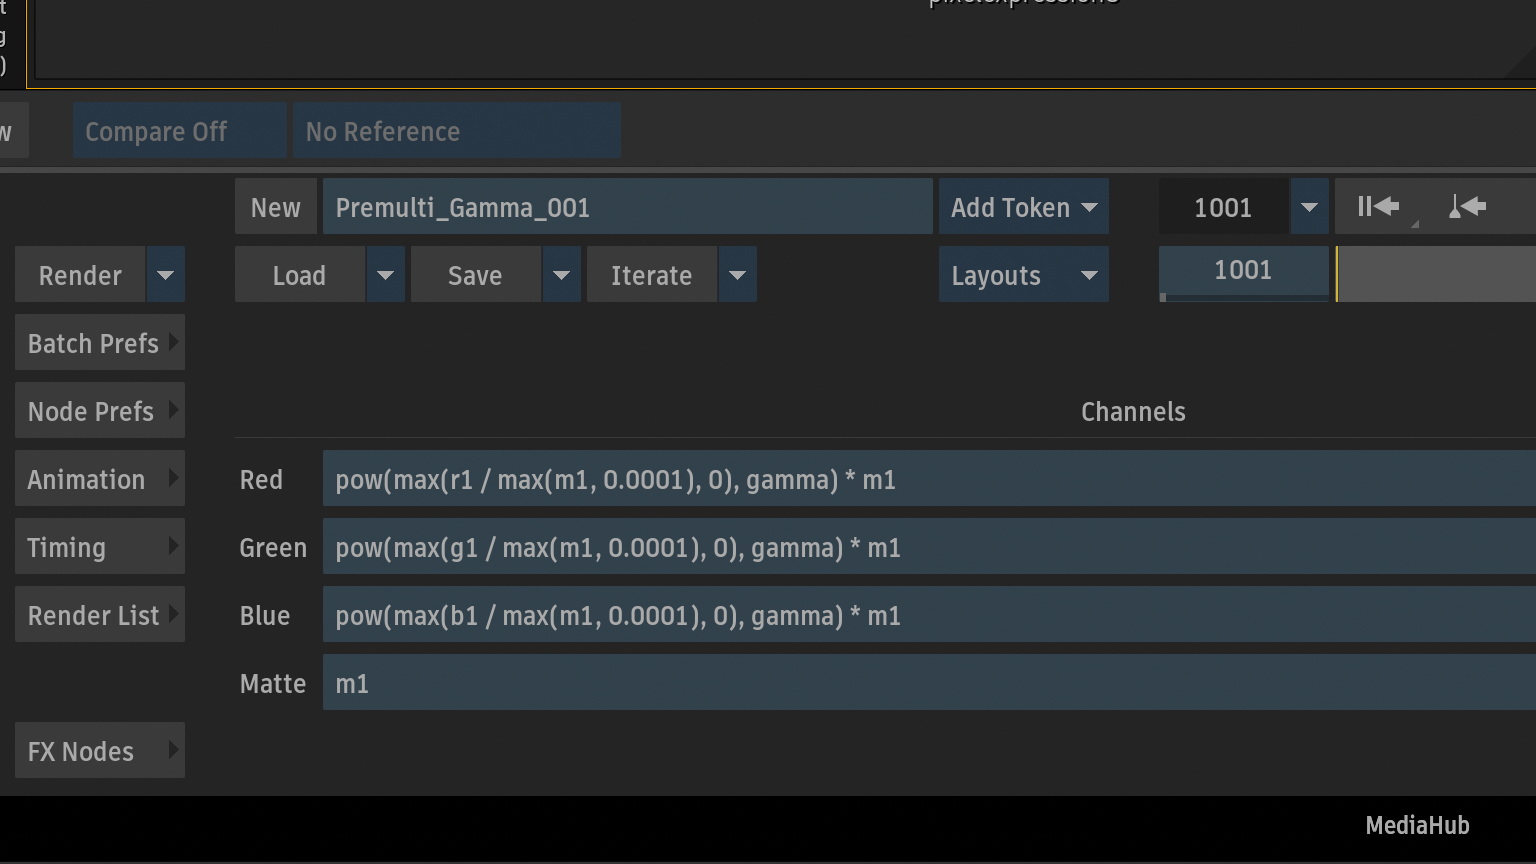Open the Timing menu

(x=100, y=547)
